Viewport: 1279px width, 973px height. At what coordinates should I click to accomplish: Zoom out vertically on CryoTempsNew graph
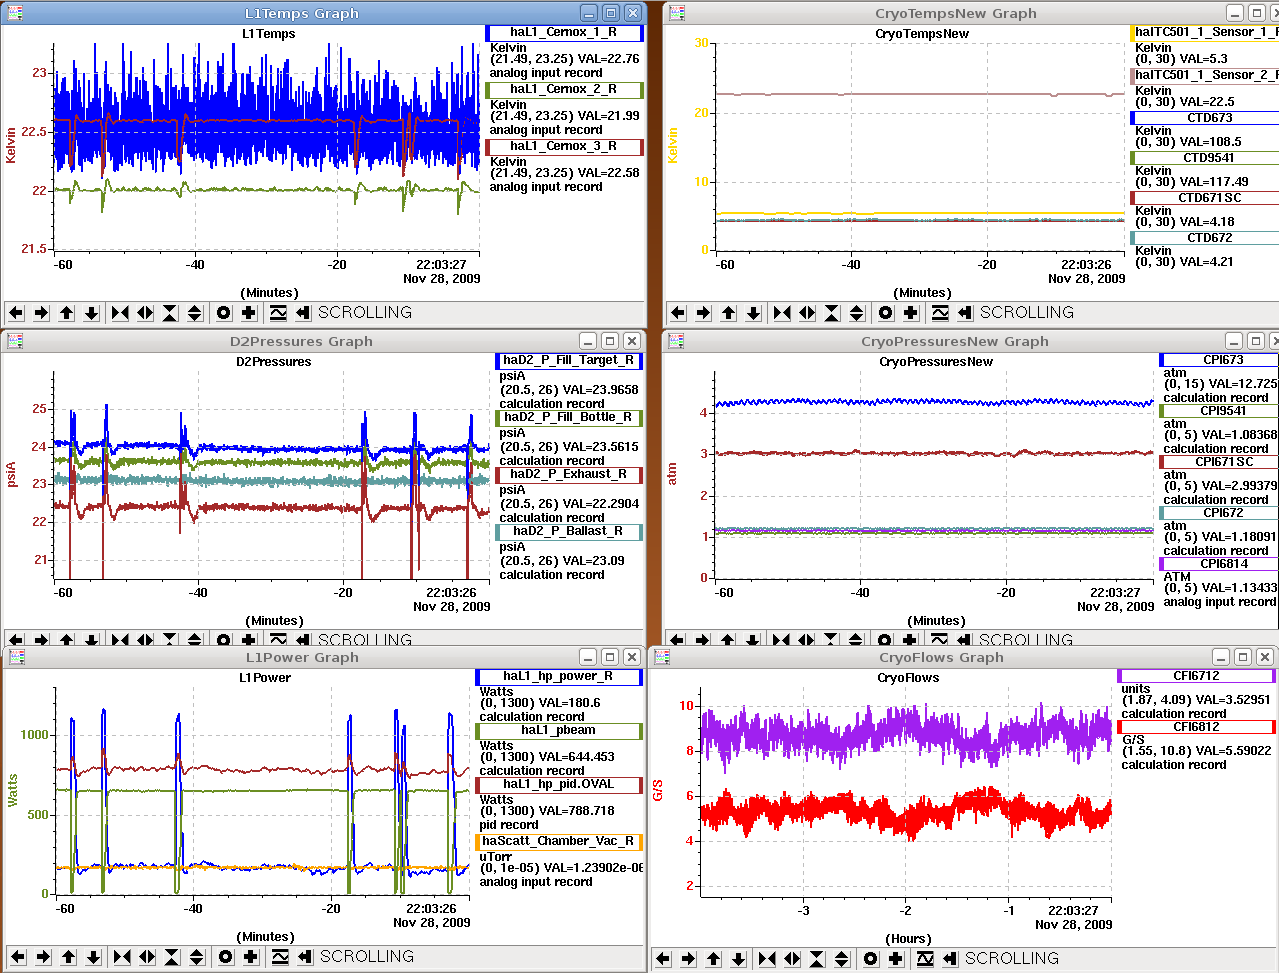[x=857, y=313]
